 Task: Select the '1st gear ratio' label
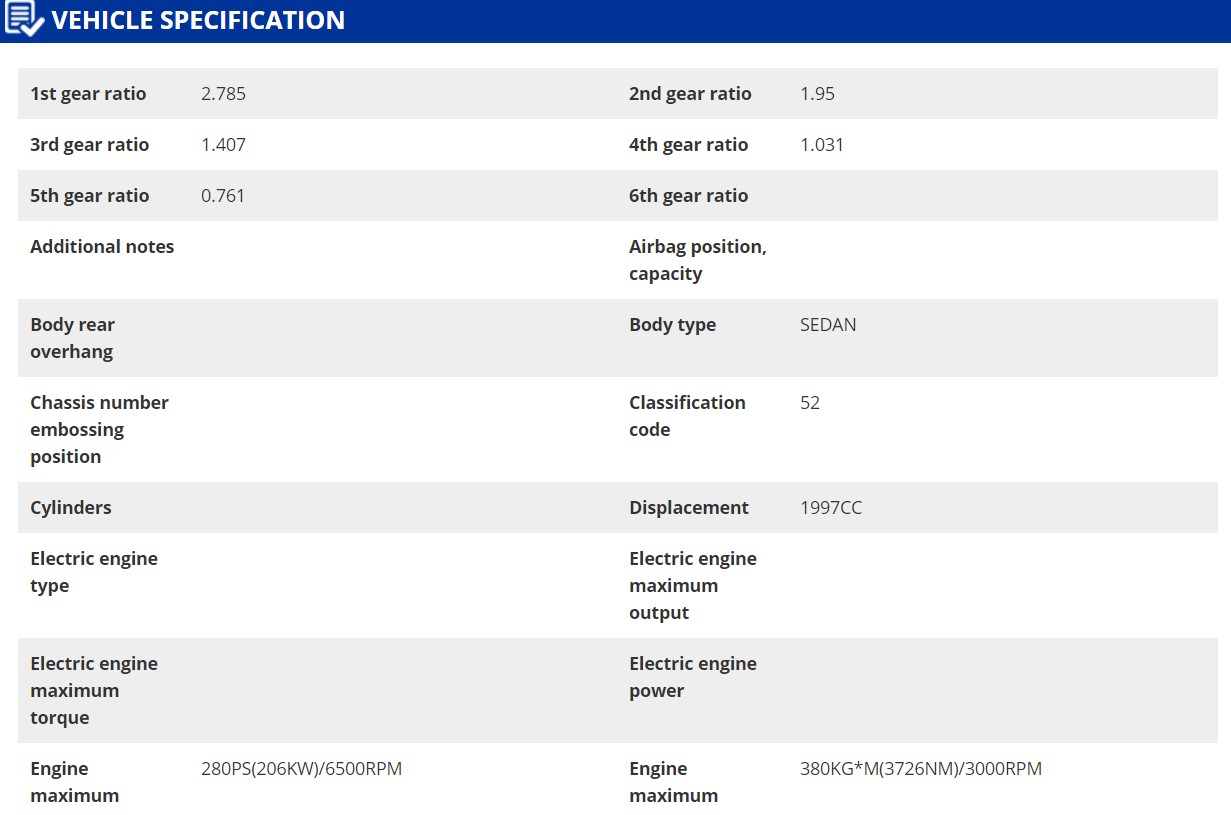point(88,94)
